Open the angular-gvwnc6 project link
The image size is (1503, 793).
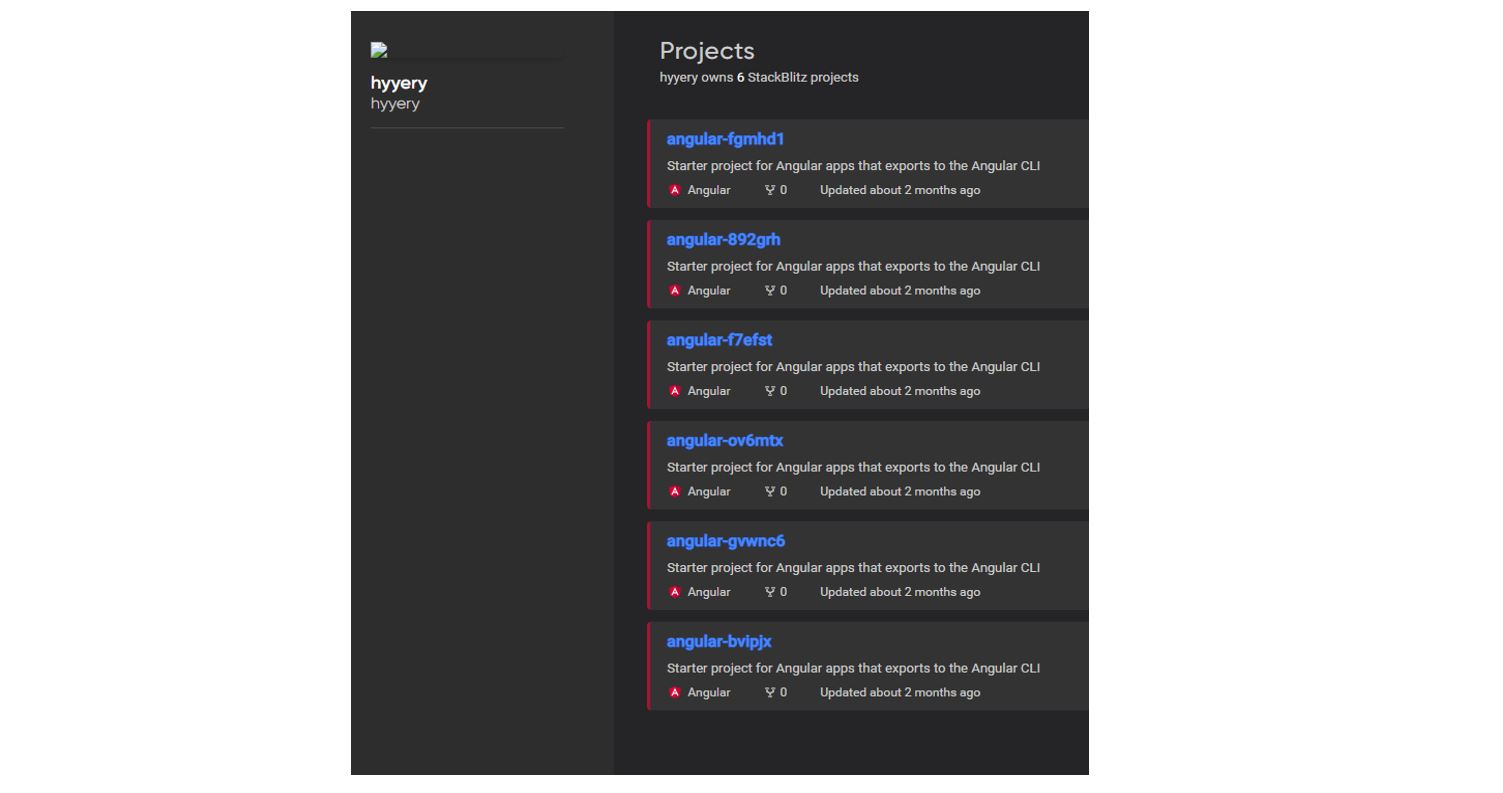point(726,541)
